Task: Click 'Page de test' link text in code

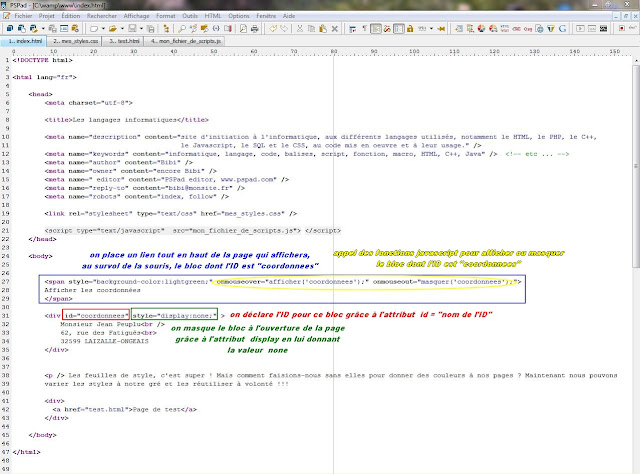Action: 157,409
